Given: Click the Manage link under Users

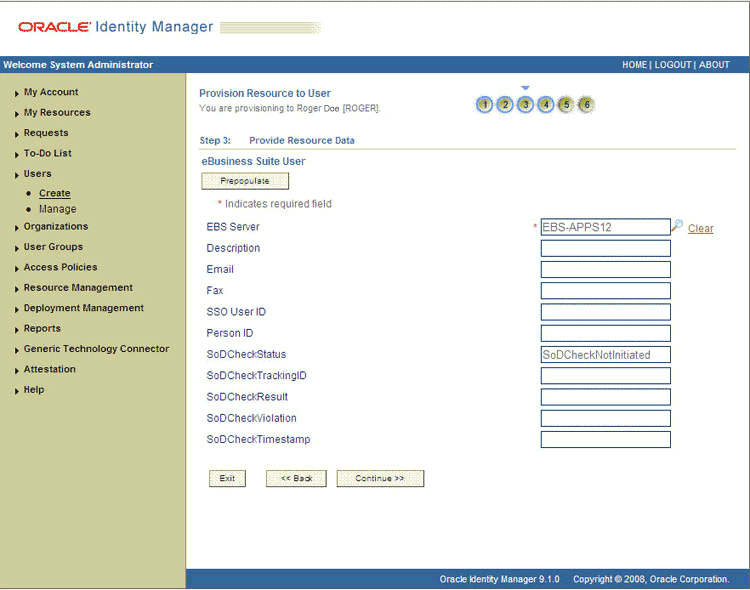Looking at the screenshot, I should click(57, 209).
